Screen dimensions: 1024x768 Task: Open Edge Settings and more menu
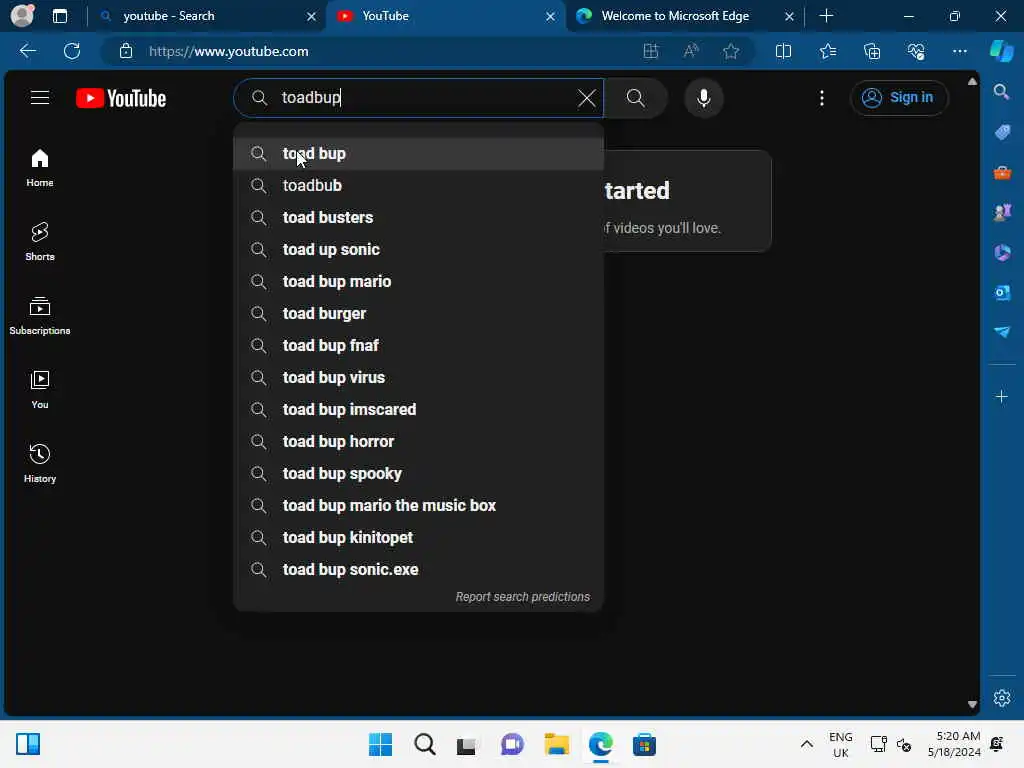click(959, 51)
